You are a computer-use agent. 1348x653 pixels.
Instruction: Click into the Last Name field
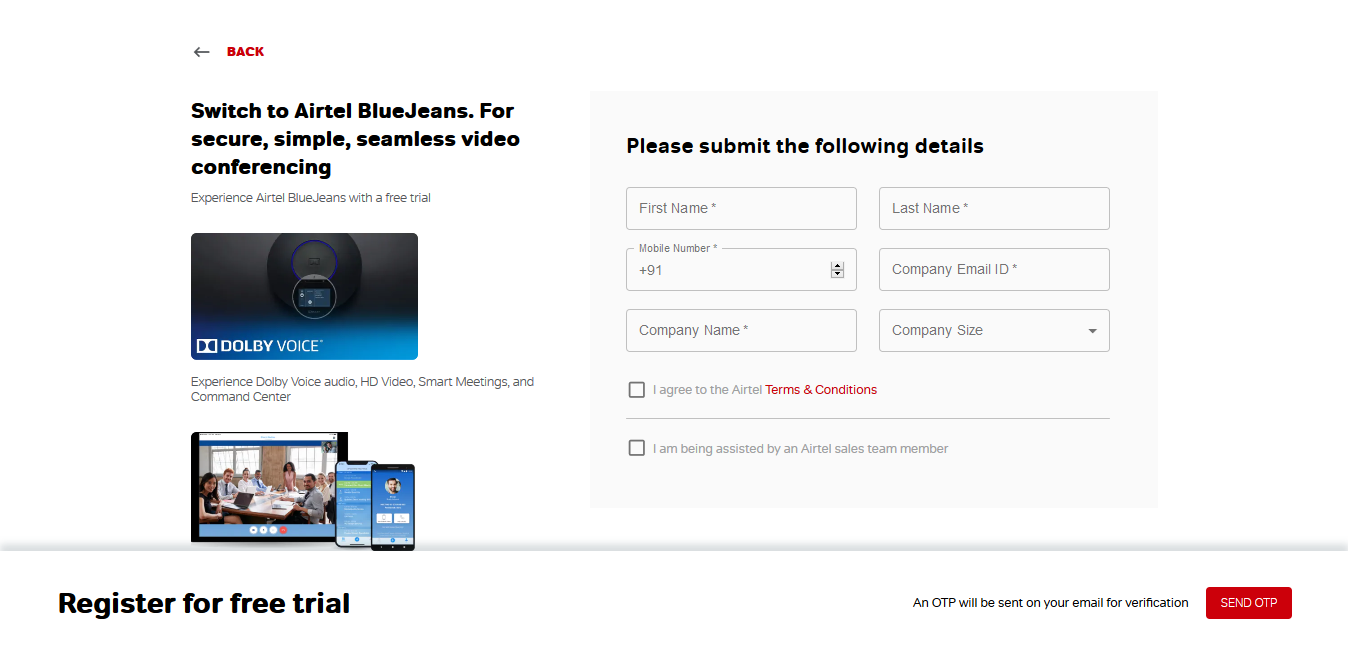tap(994, 208)
